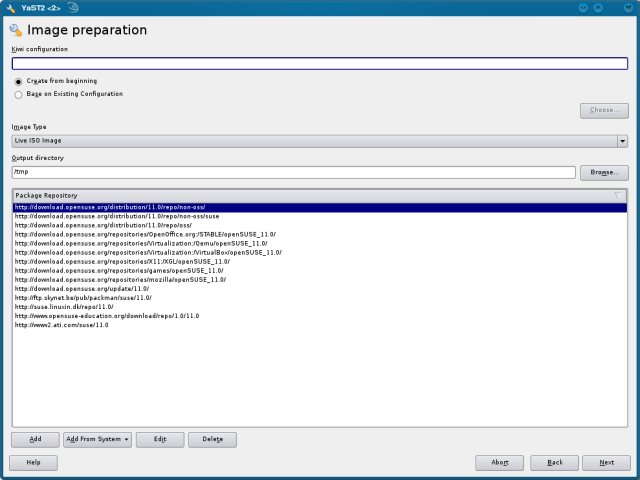This screenshot has height=480, width=640.
Task: Select repository distribution/11.0/repo/oss/ row
Action: (320, 225)
